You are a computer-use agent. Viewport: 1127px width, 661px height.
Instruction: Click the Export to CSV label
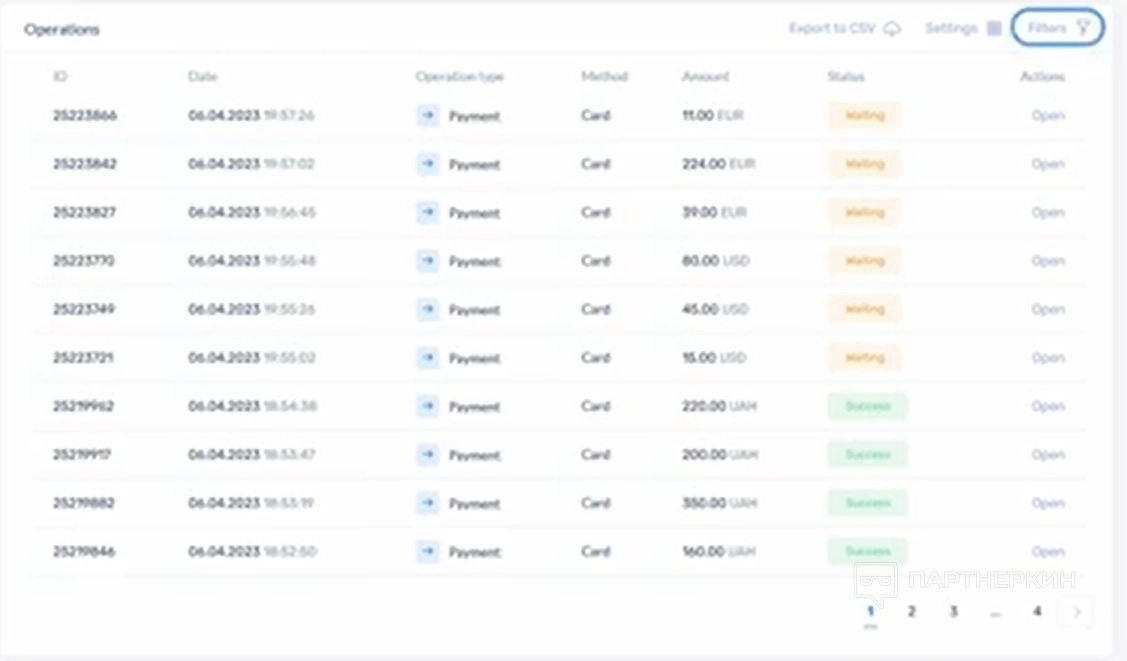tap(832, 28)
